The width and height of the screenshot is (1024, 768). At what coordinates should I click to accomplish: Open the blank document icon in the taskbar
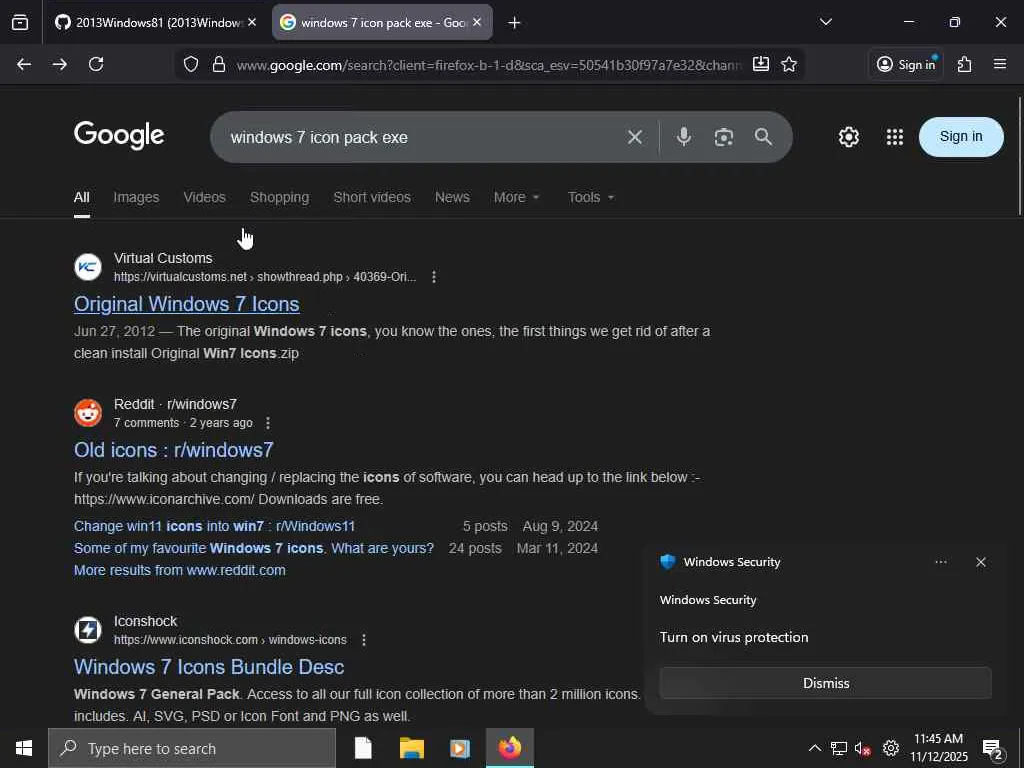click(x=363, y=748)
